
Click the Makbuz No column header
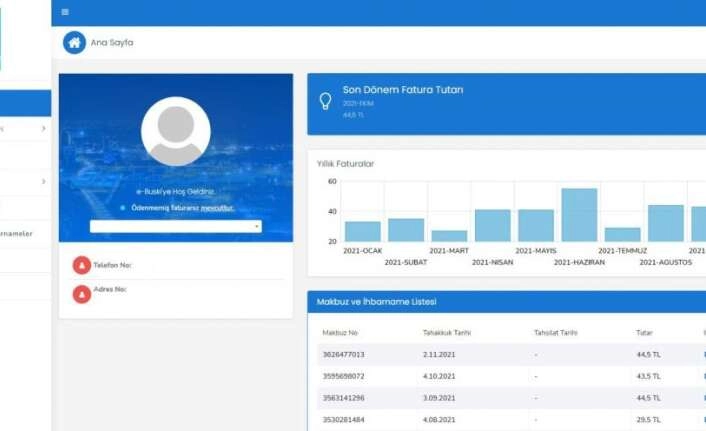point(340,332)
